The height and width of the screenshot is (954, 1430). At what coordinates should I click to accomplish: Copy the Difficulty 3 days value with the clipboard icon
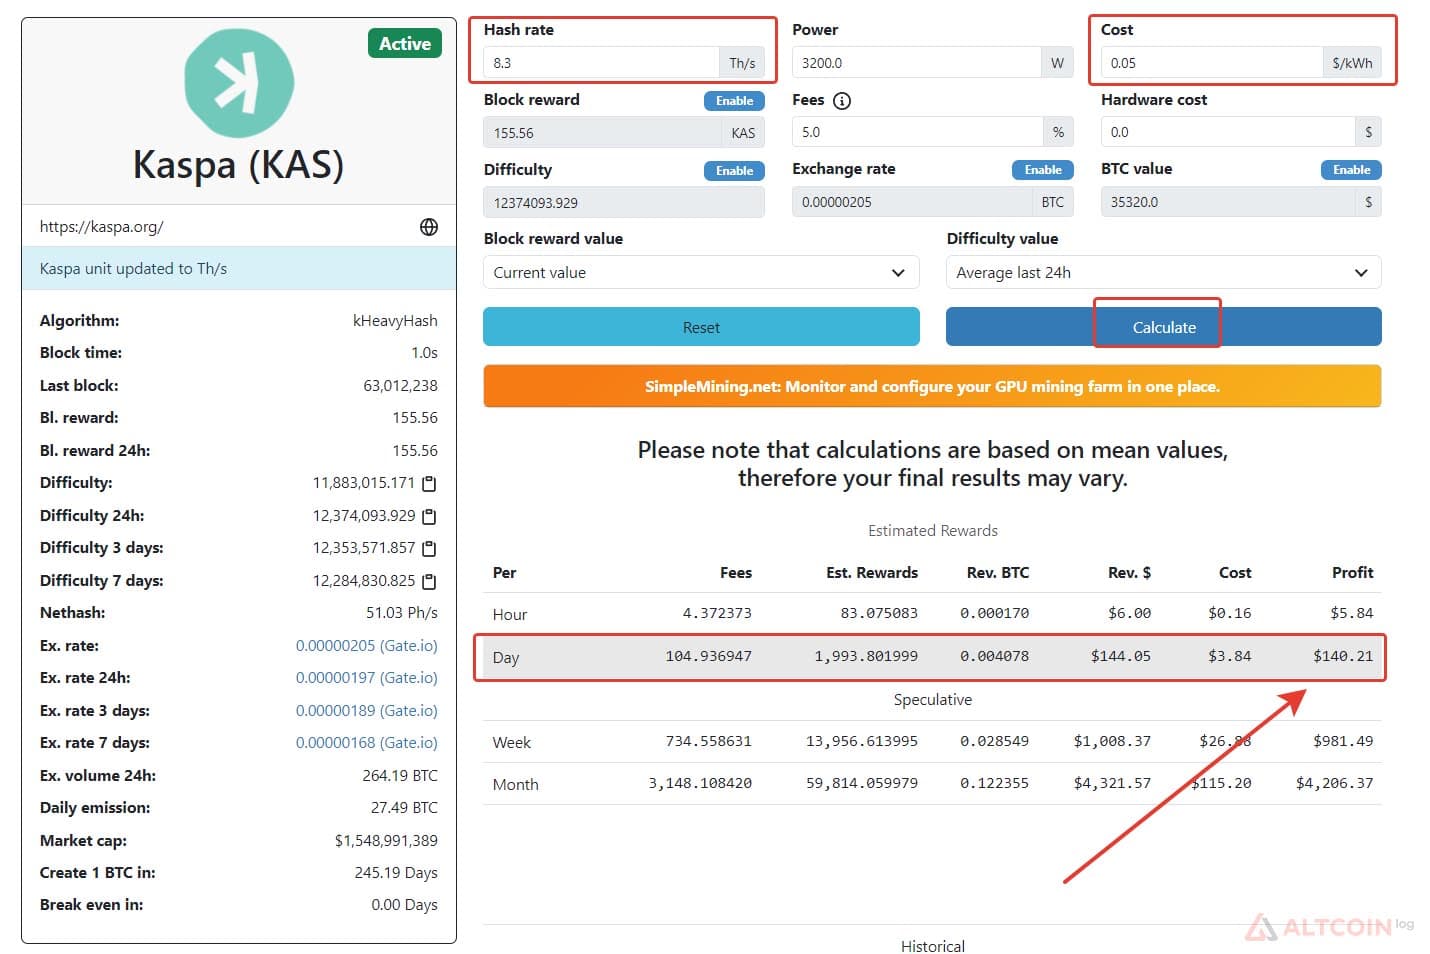[x=429, y=549]
